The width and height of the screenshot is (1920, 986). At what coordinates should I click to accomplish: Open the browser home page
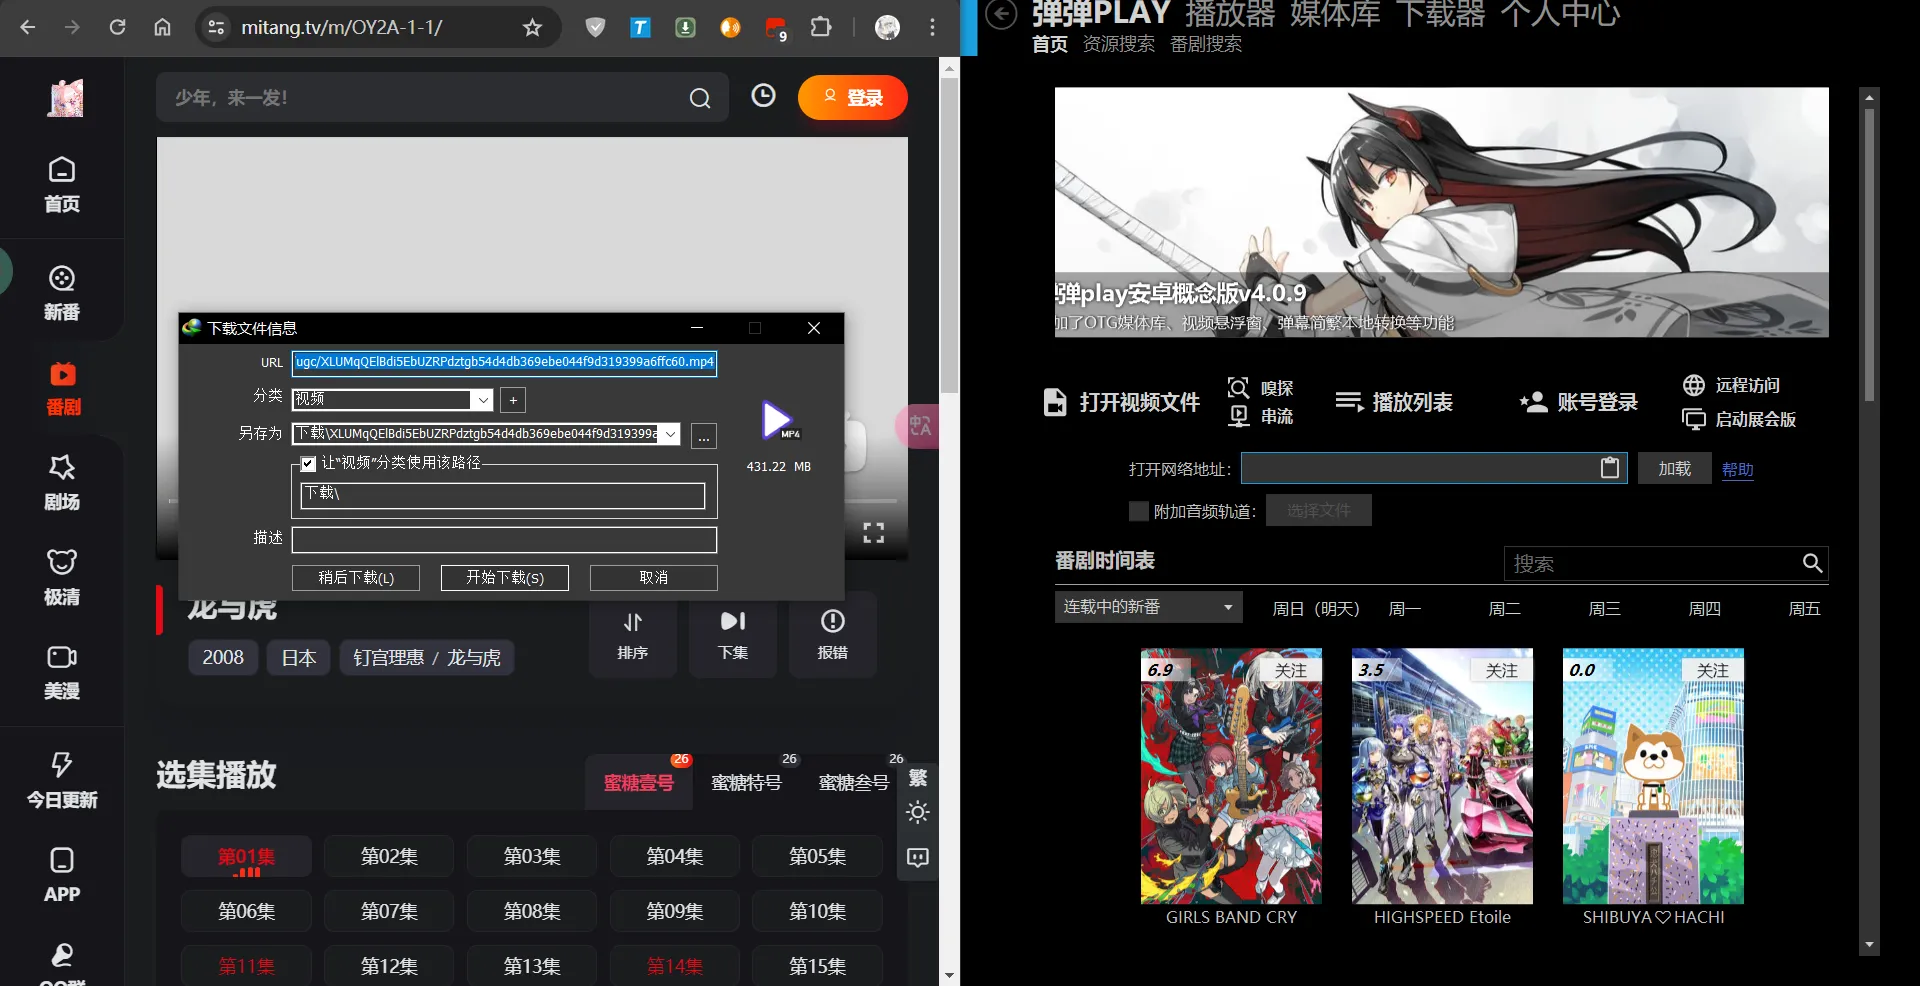click(x=162, y=27)
